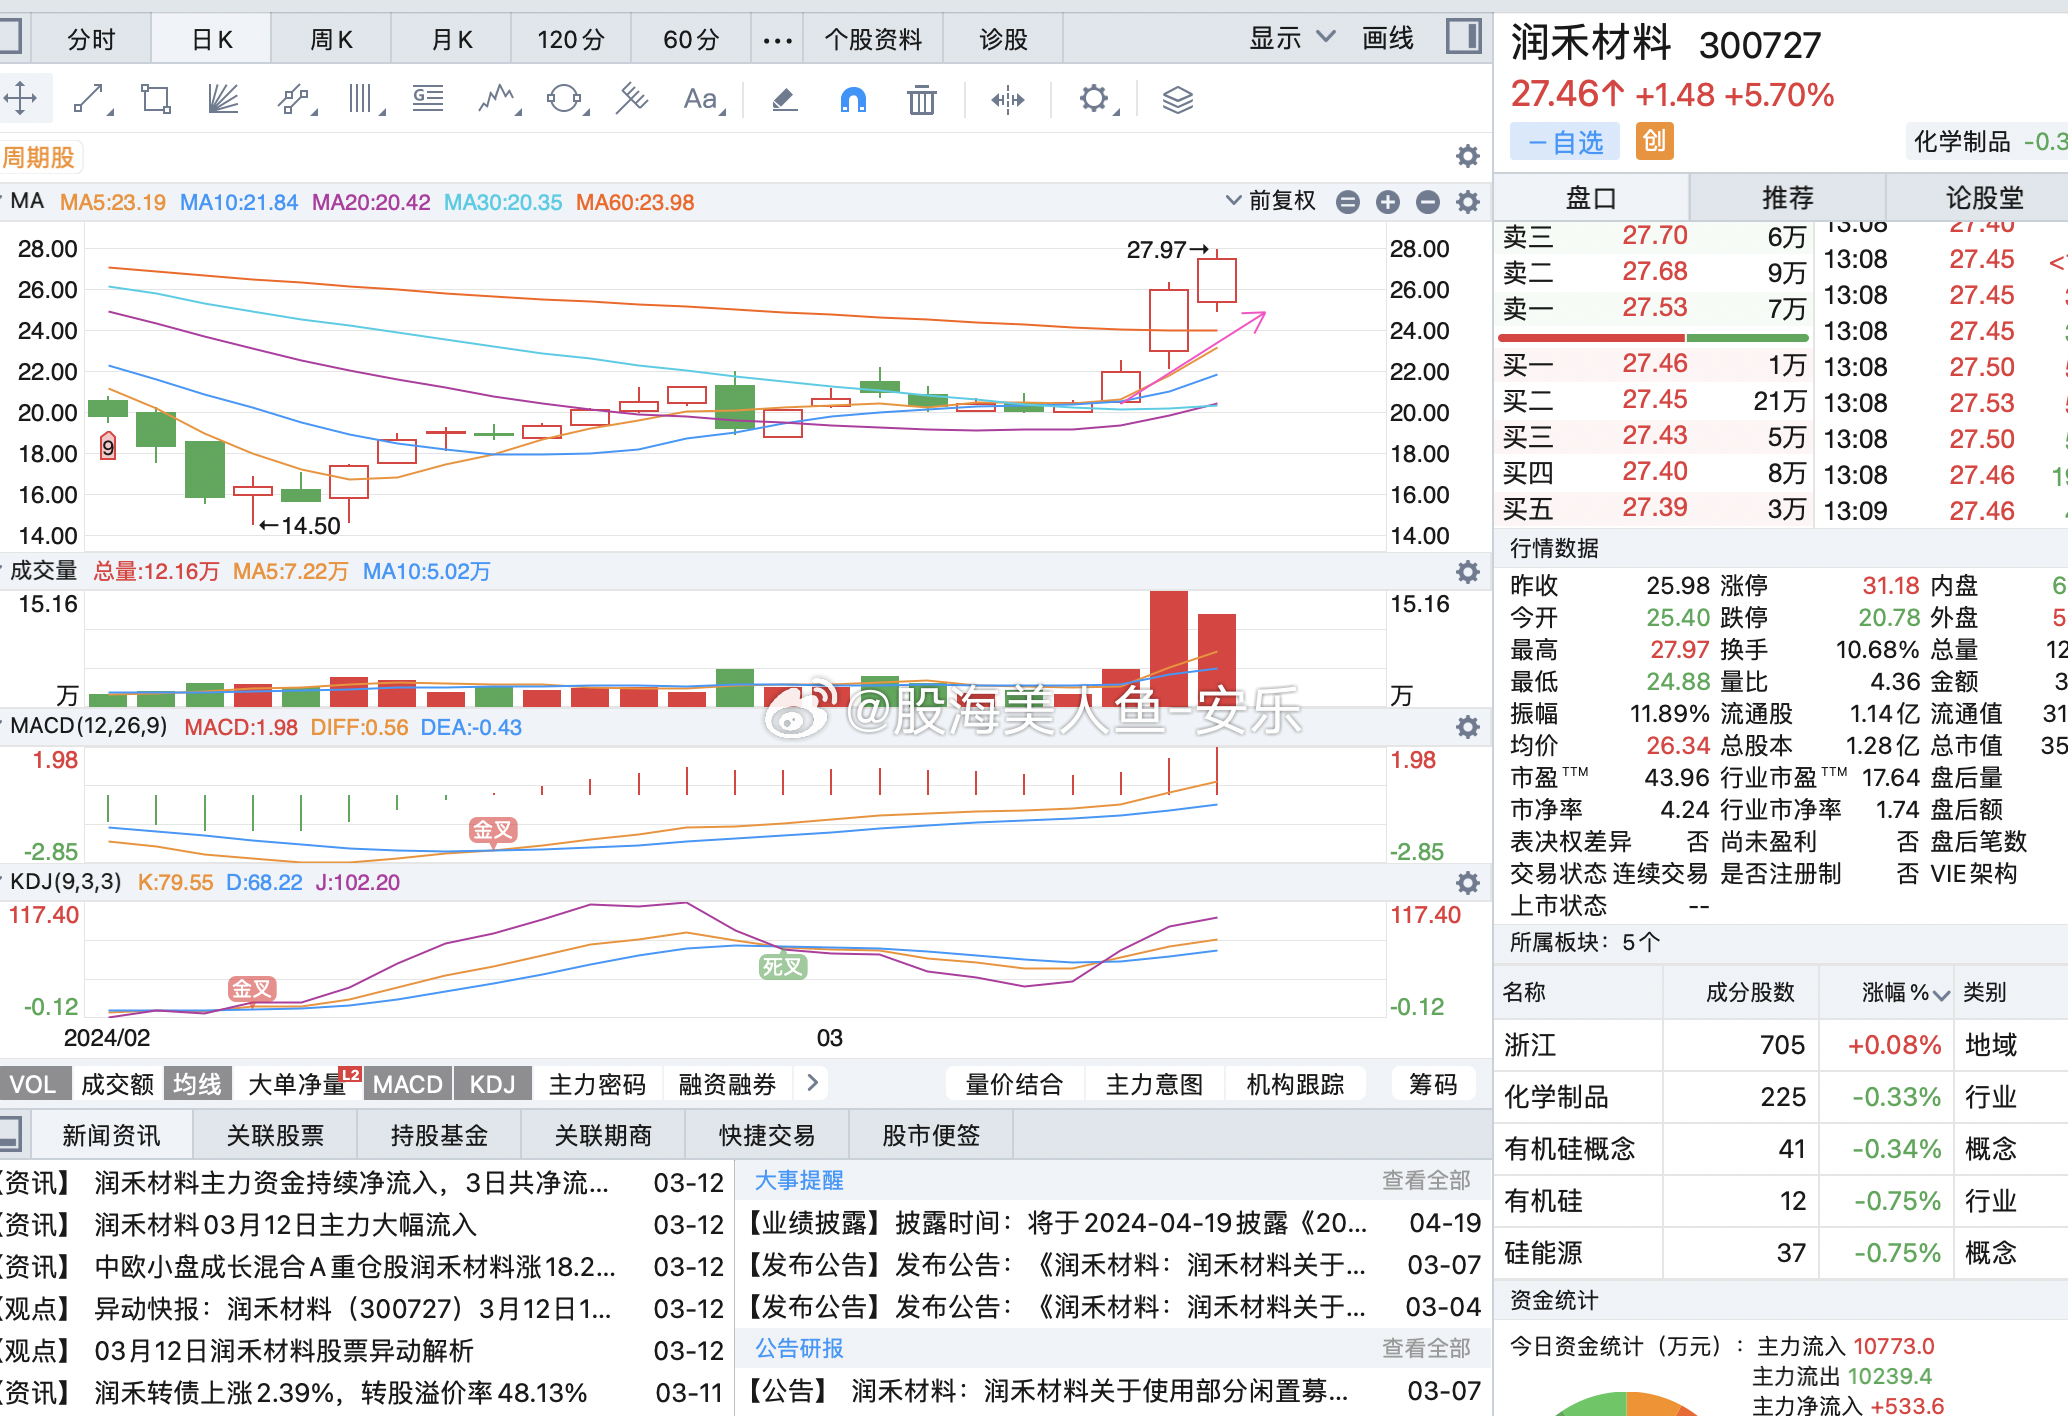Select the trend line drawing tool
Image resolution: width=2068 pixels, height=1416 pixels.
[x=89, y=99]
